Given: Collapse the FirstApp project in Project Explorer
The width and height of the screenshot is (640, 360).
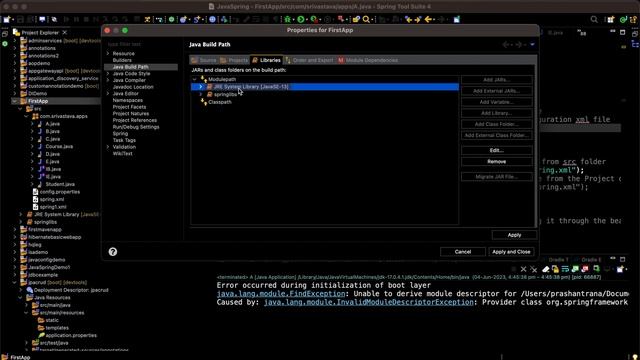Looking at the screenshot, I should coord(15,101).
